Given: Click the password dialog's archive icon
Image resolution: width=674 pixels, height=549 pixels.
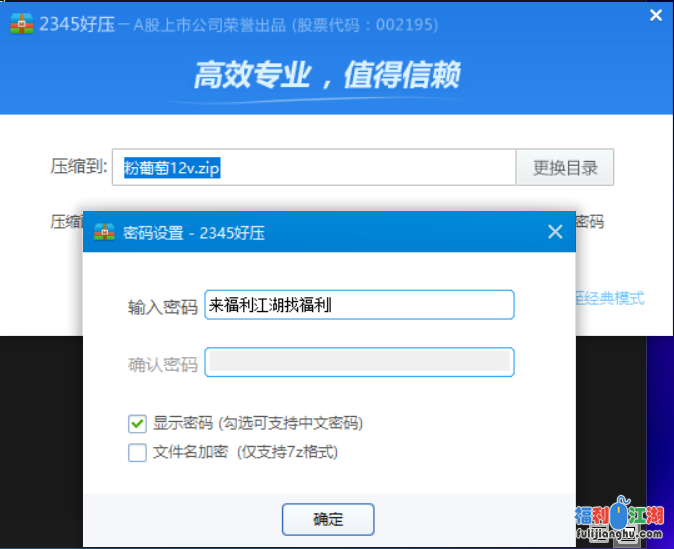Looking at the screenshot, I should 104,233.
